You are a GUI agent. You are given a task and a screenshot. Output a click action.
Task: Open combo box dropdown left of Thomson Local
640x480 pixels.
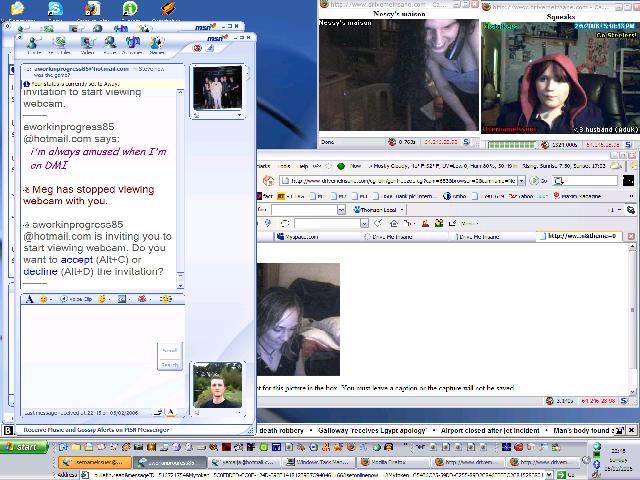point(341,210)
